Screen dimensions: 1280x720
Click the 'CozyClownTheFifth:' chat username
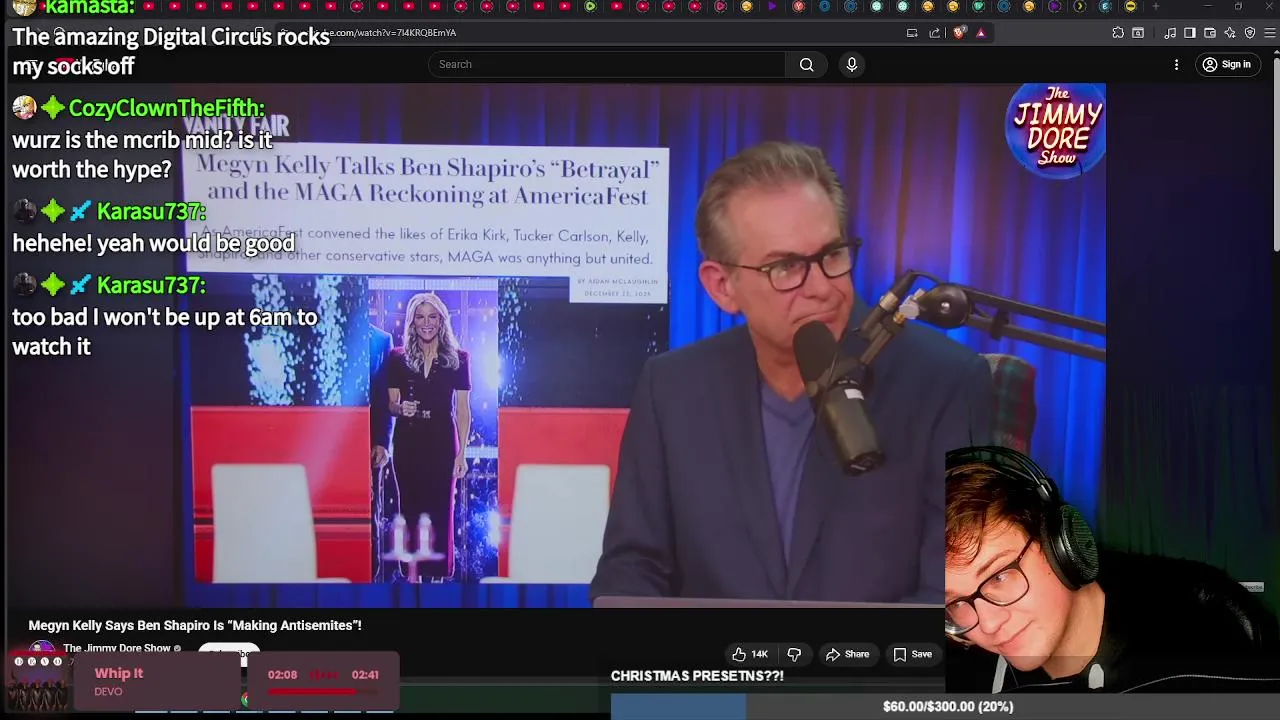pos(166,108)
